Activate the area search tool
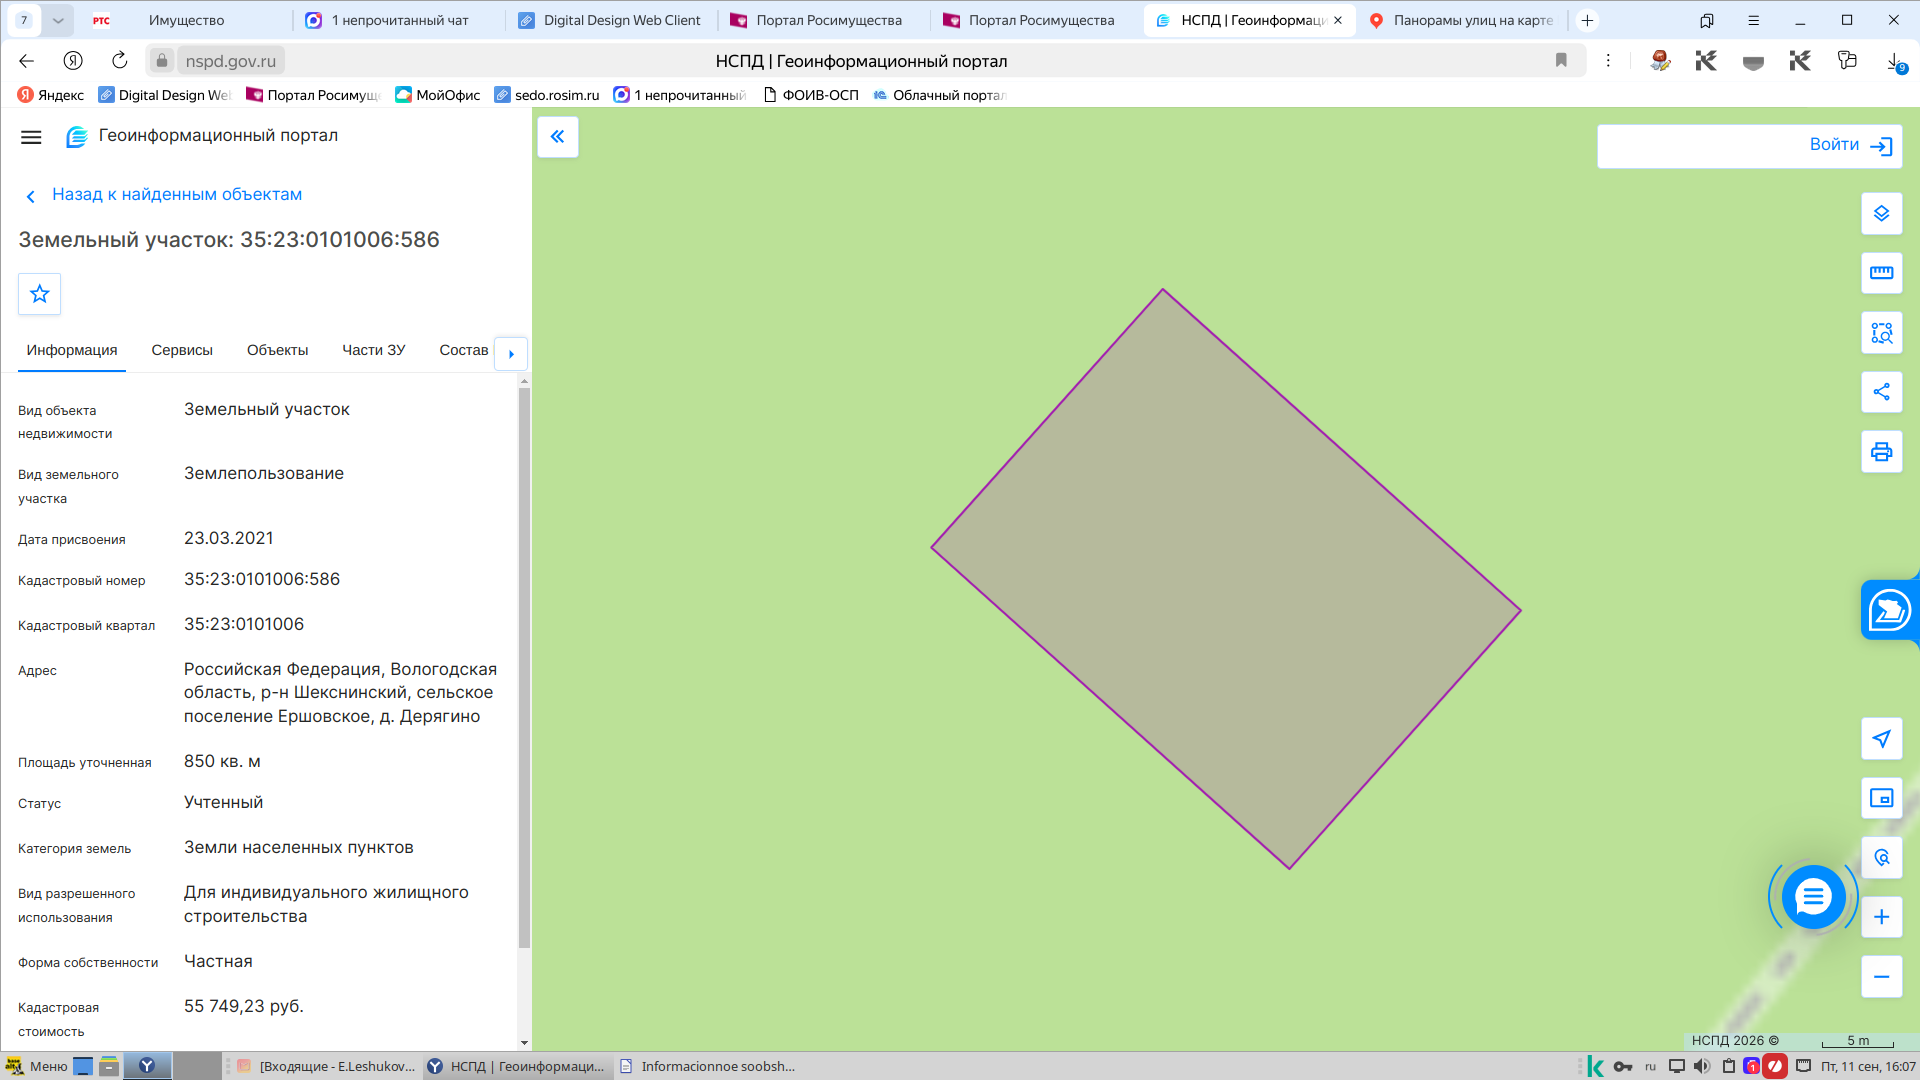The width and height of the screenshot is (1920, 1080). [x=1881, y=333]
